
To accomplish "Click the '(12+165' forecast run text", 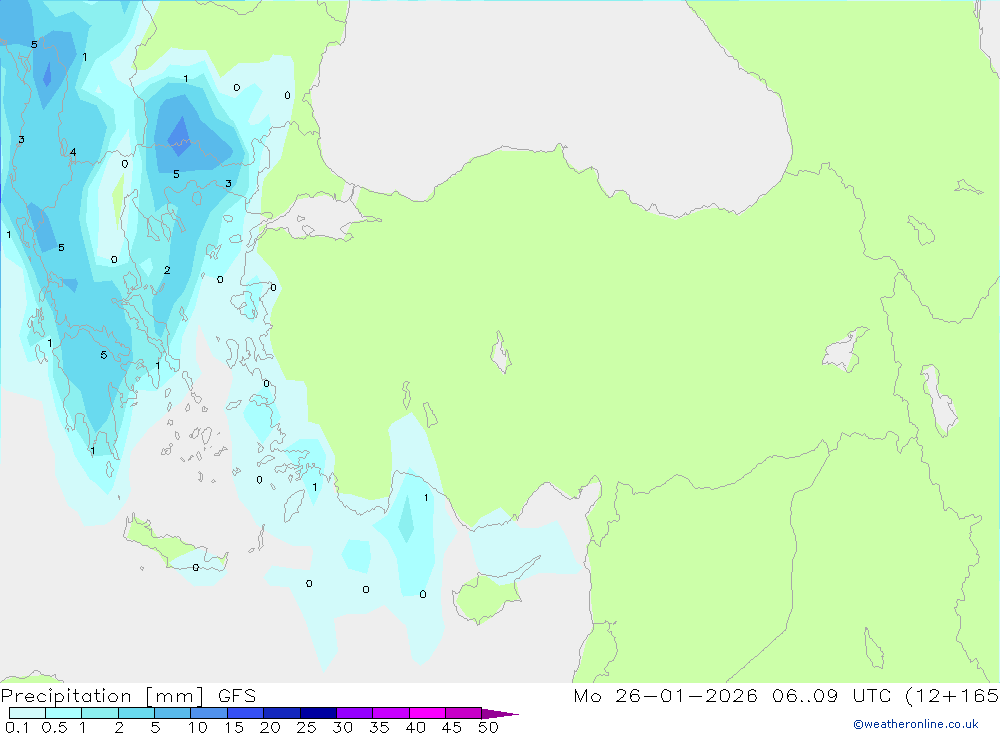I will [x=952, y=695].
